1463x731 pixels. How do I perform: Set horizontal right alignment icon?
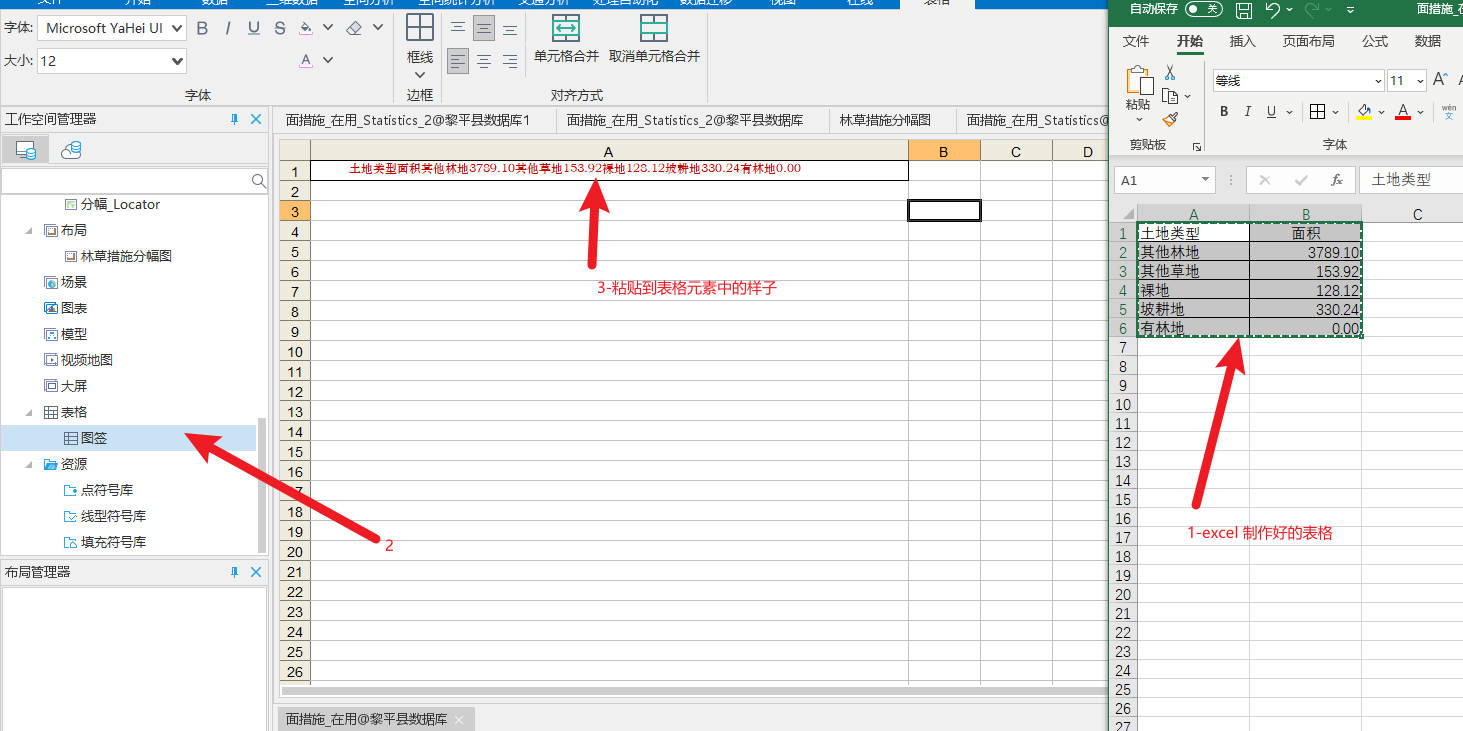[x=510, y=62]
